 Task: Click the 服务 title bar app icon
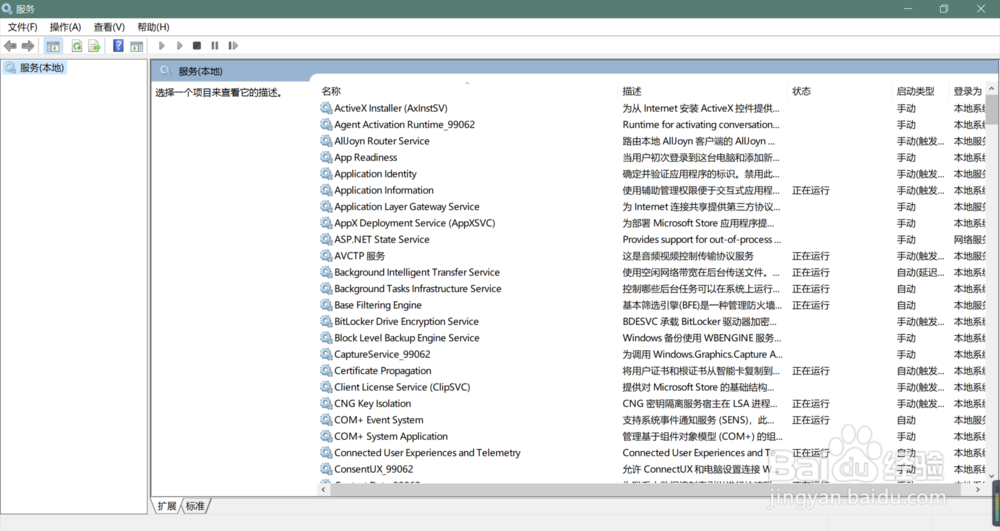point(8,8)
